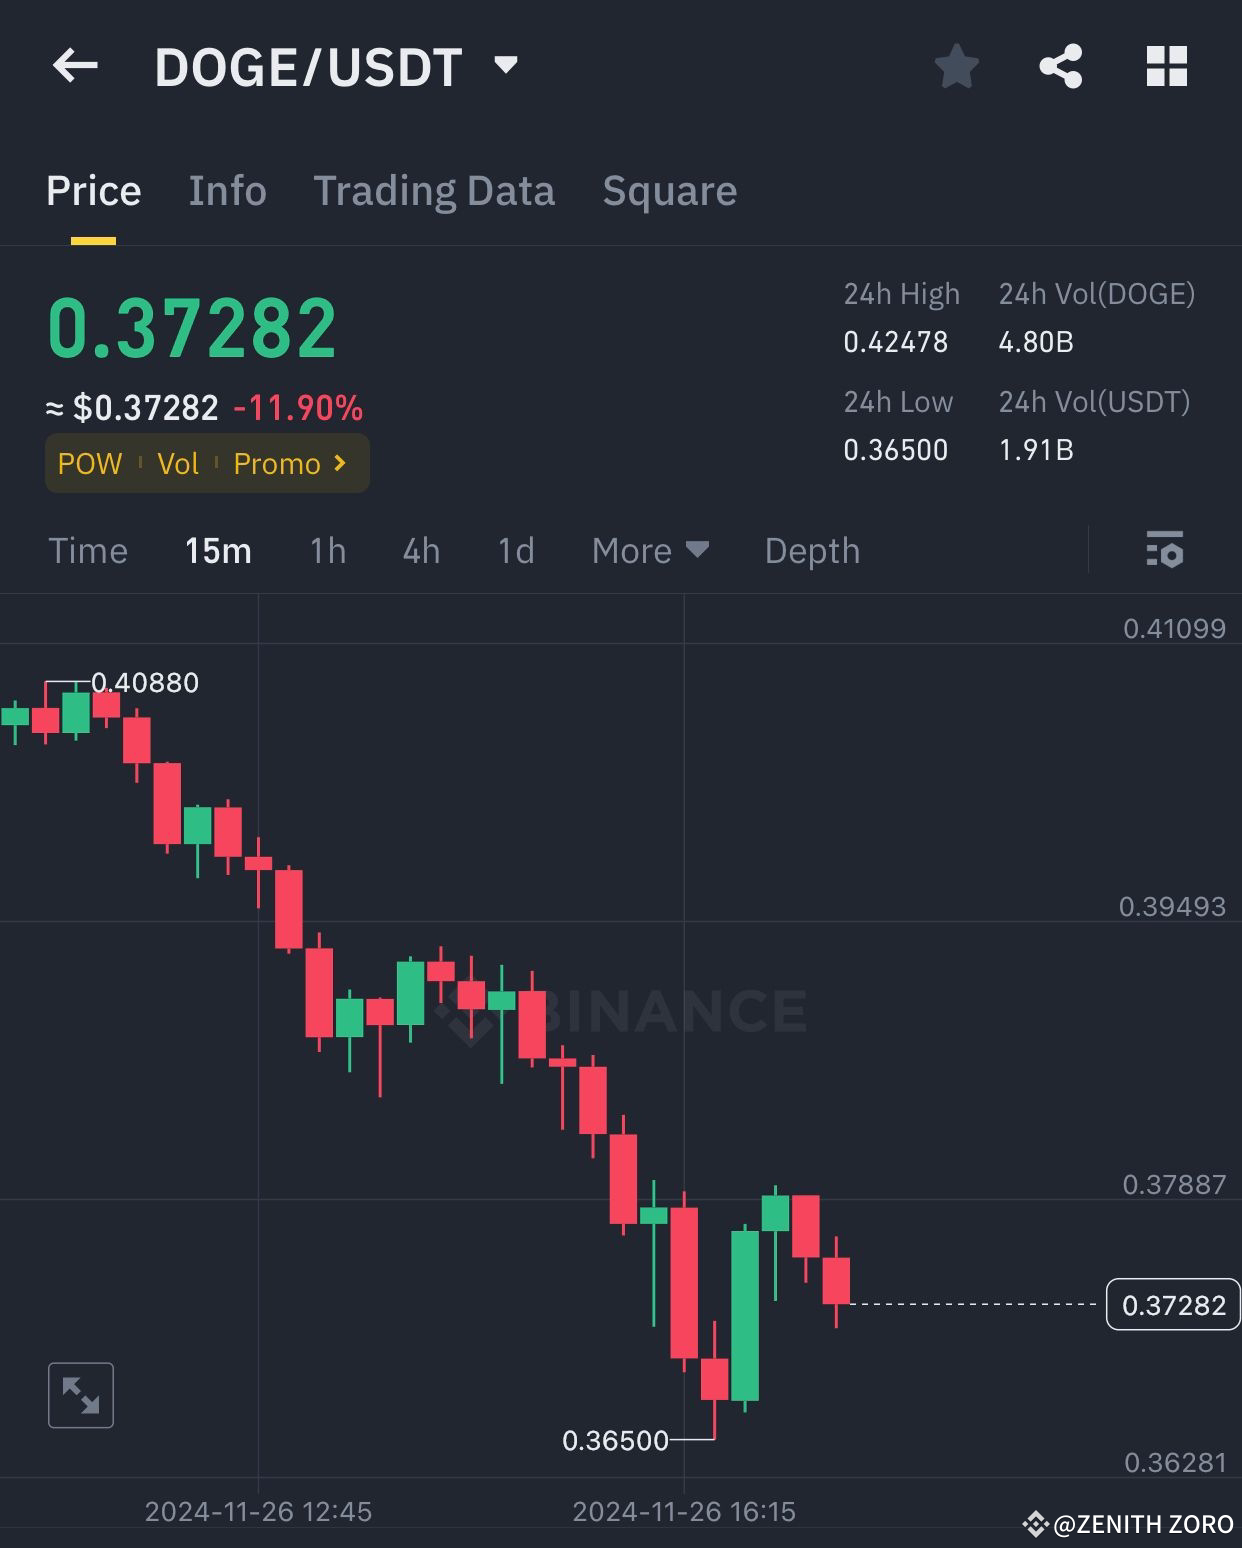Open the Square tab

[669, 190]
